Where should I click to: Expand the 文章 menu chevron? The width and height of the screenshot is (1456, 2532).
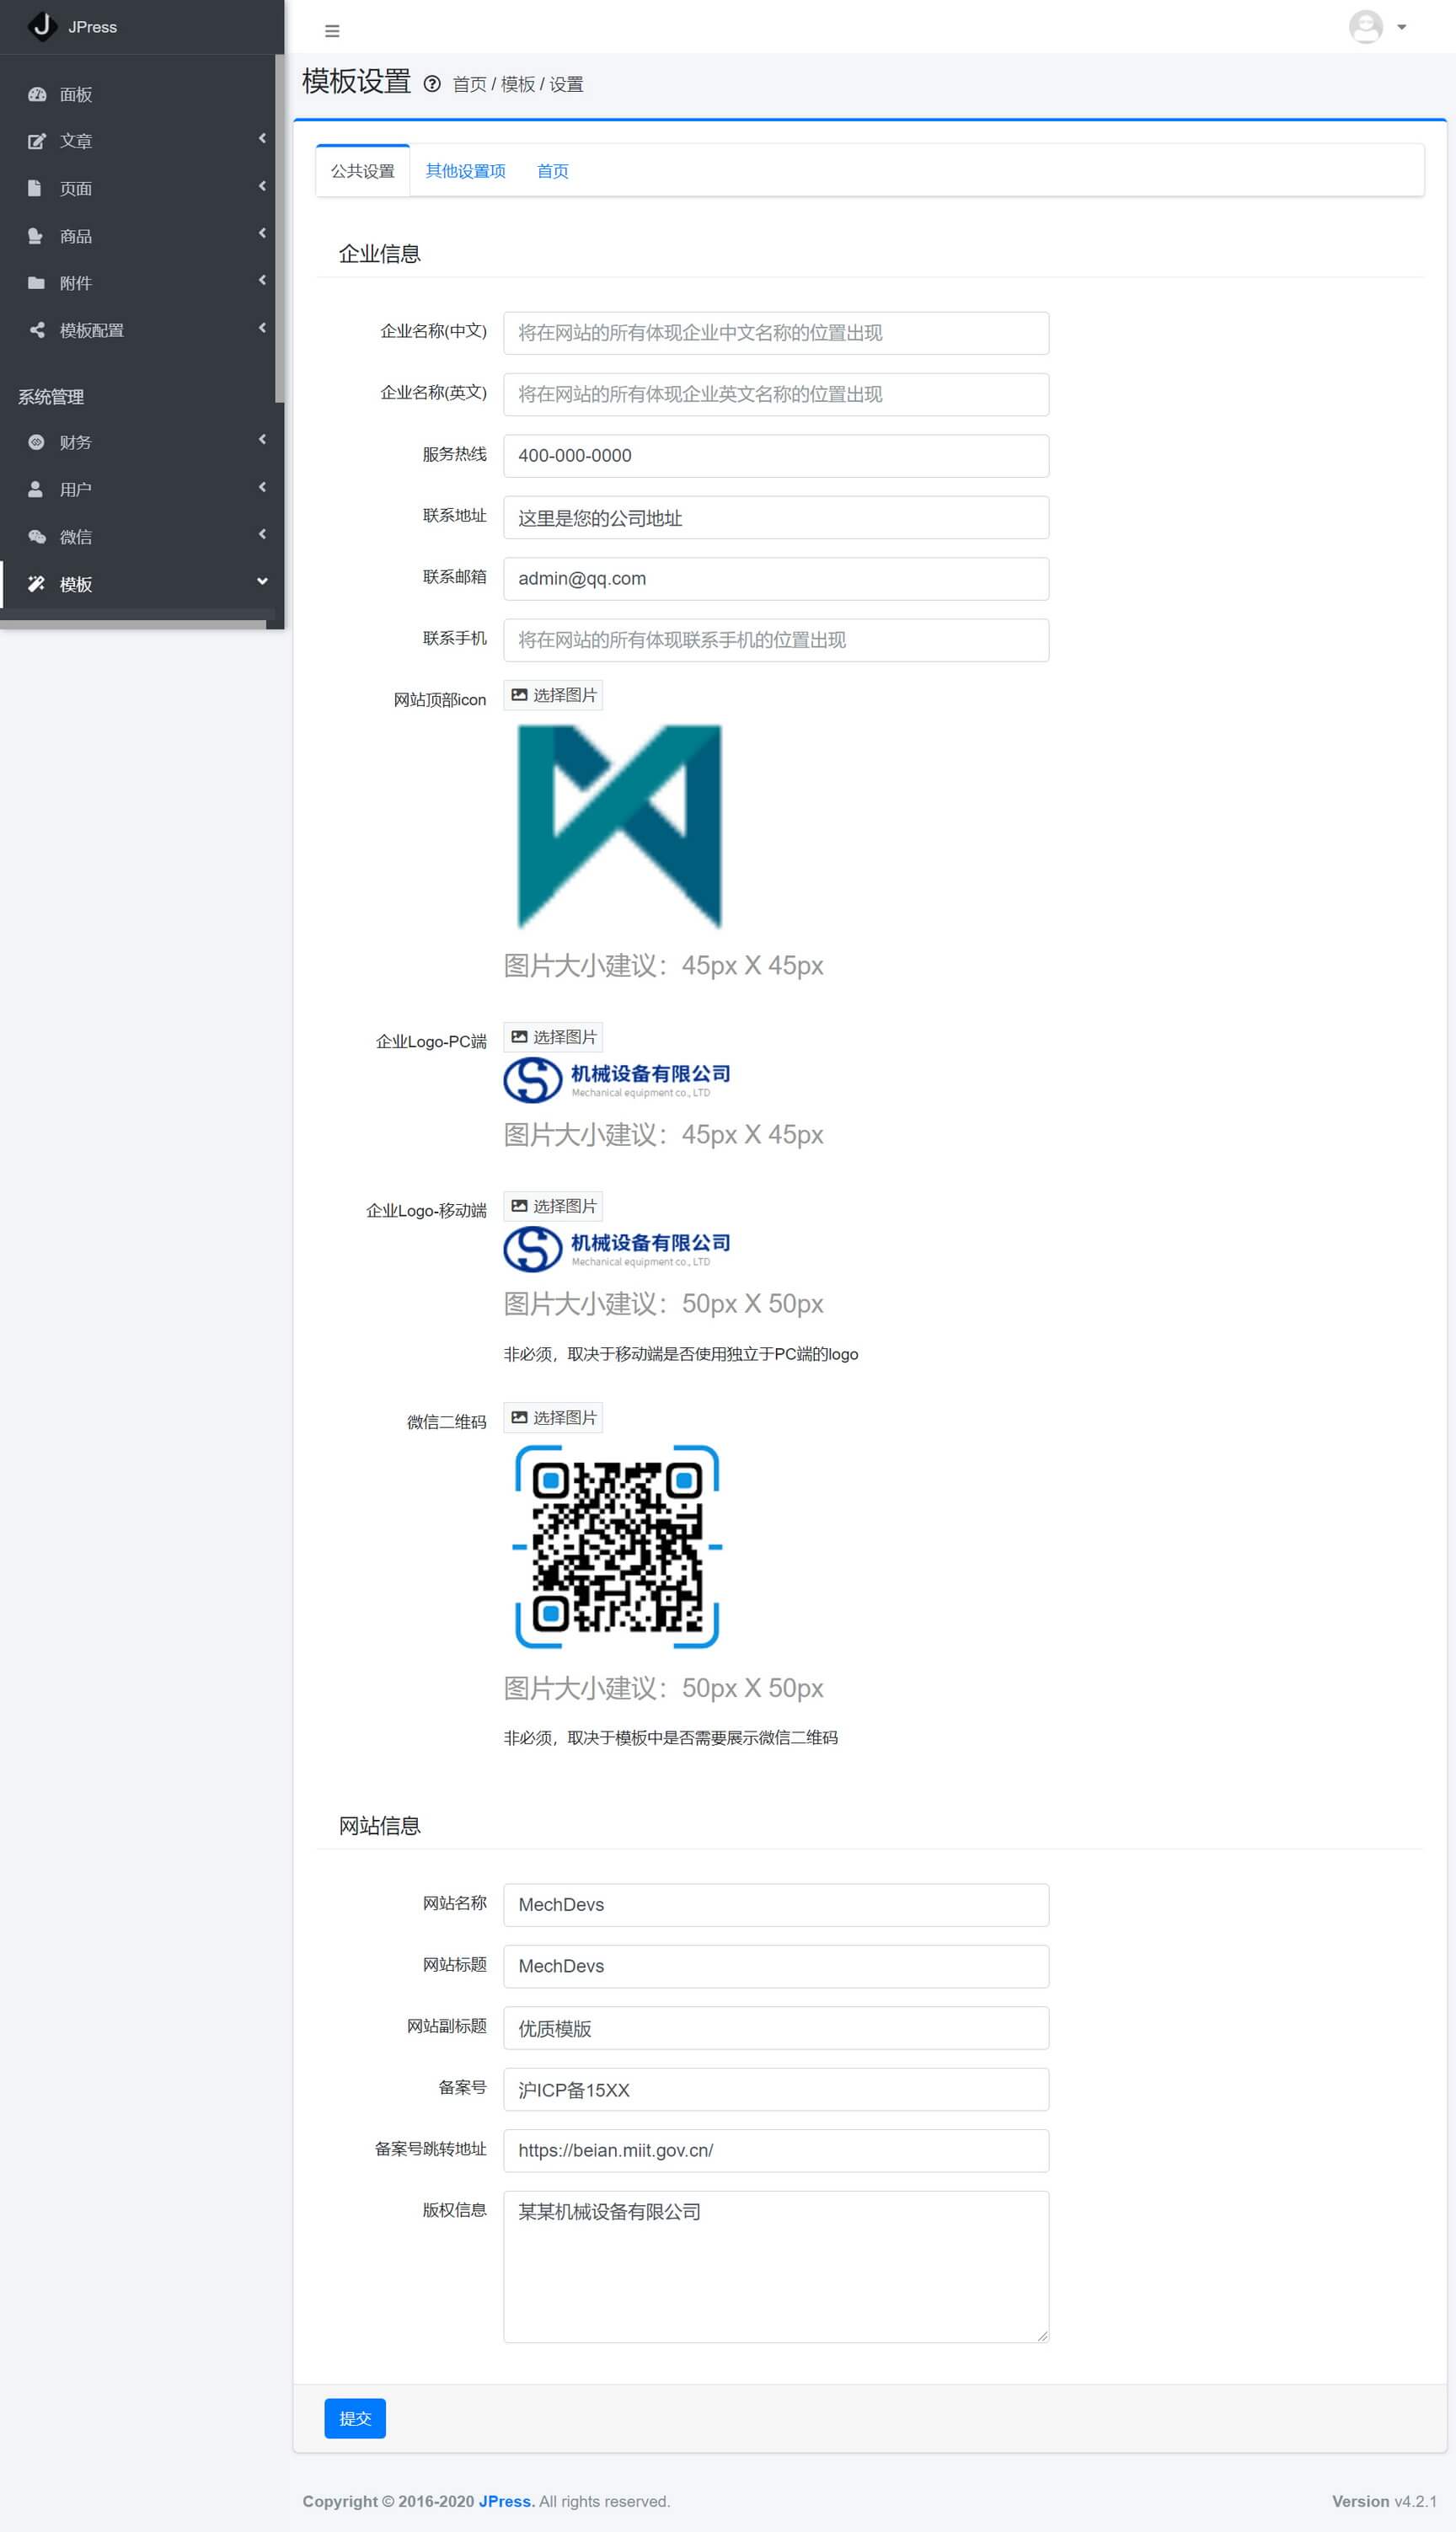coord(262,139)
